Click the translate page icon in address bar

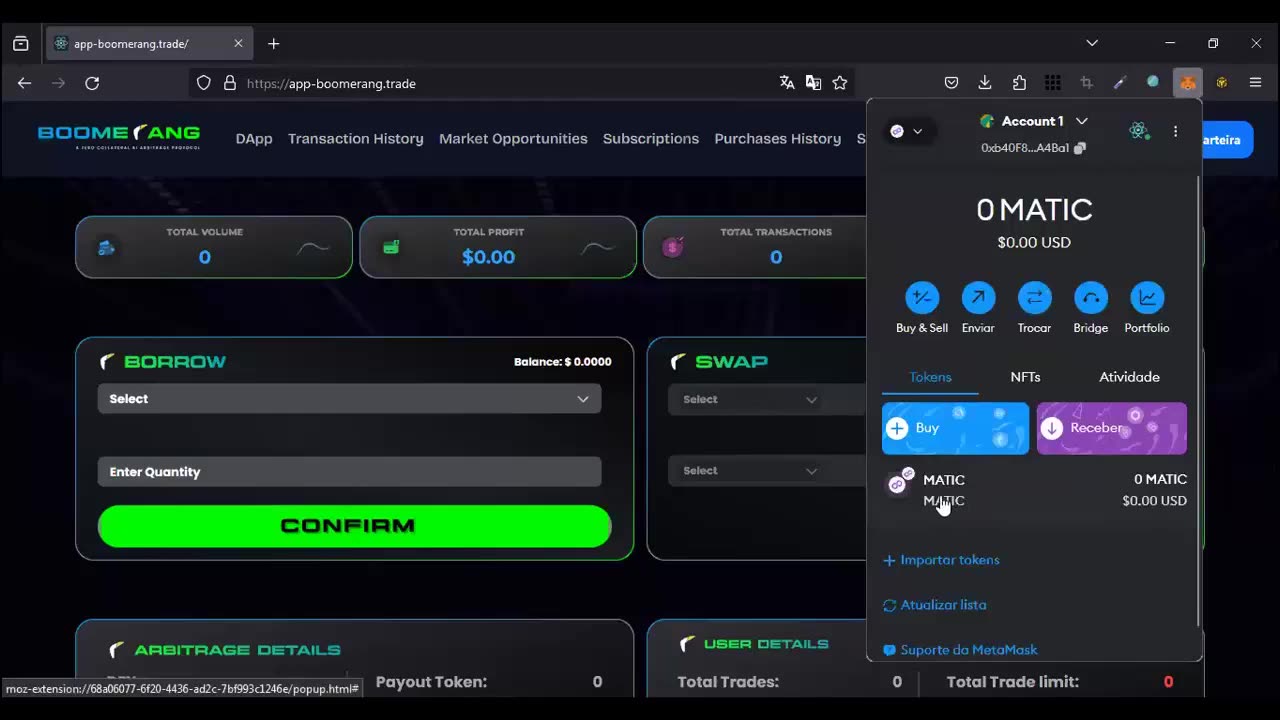pos(787,83)
